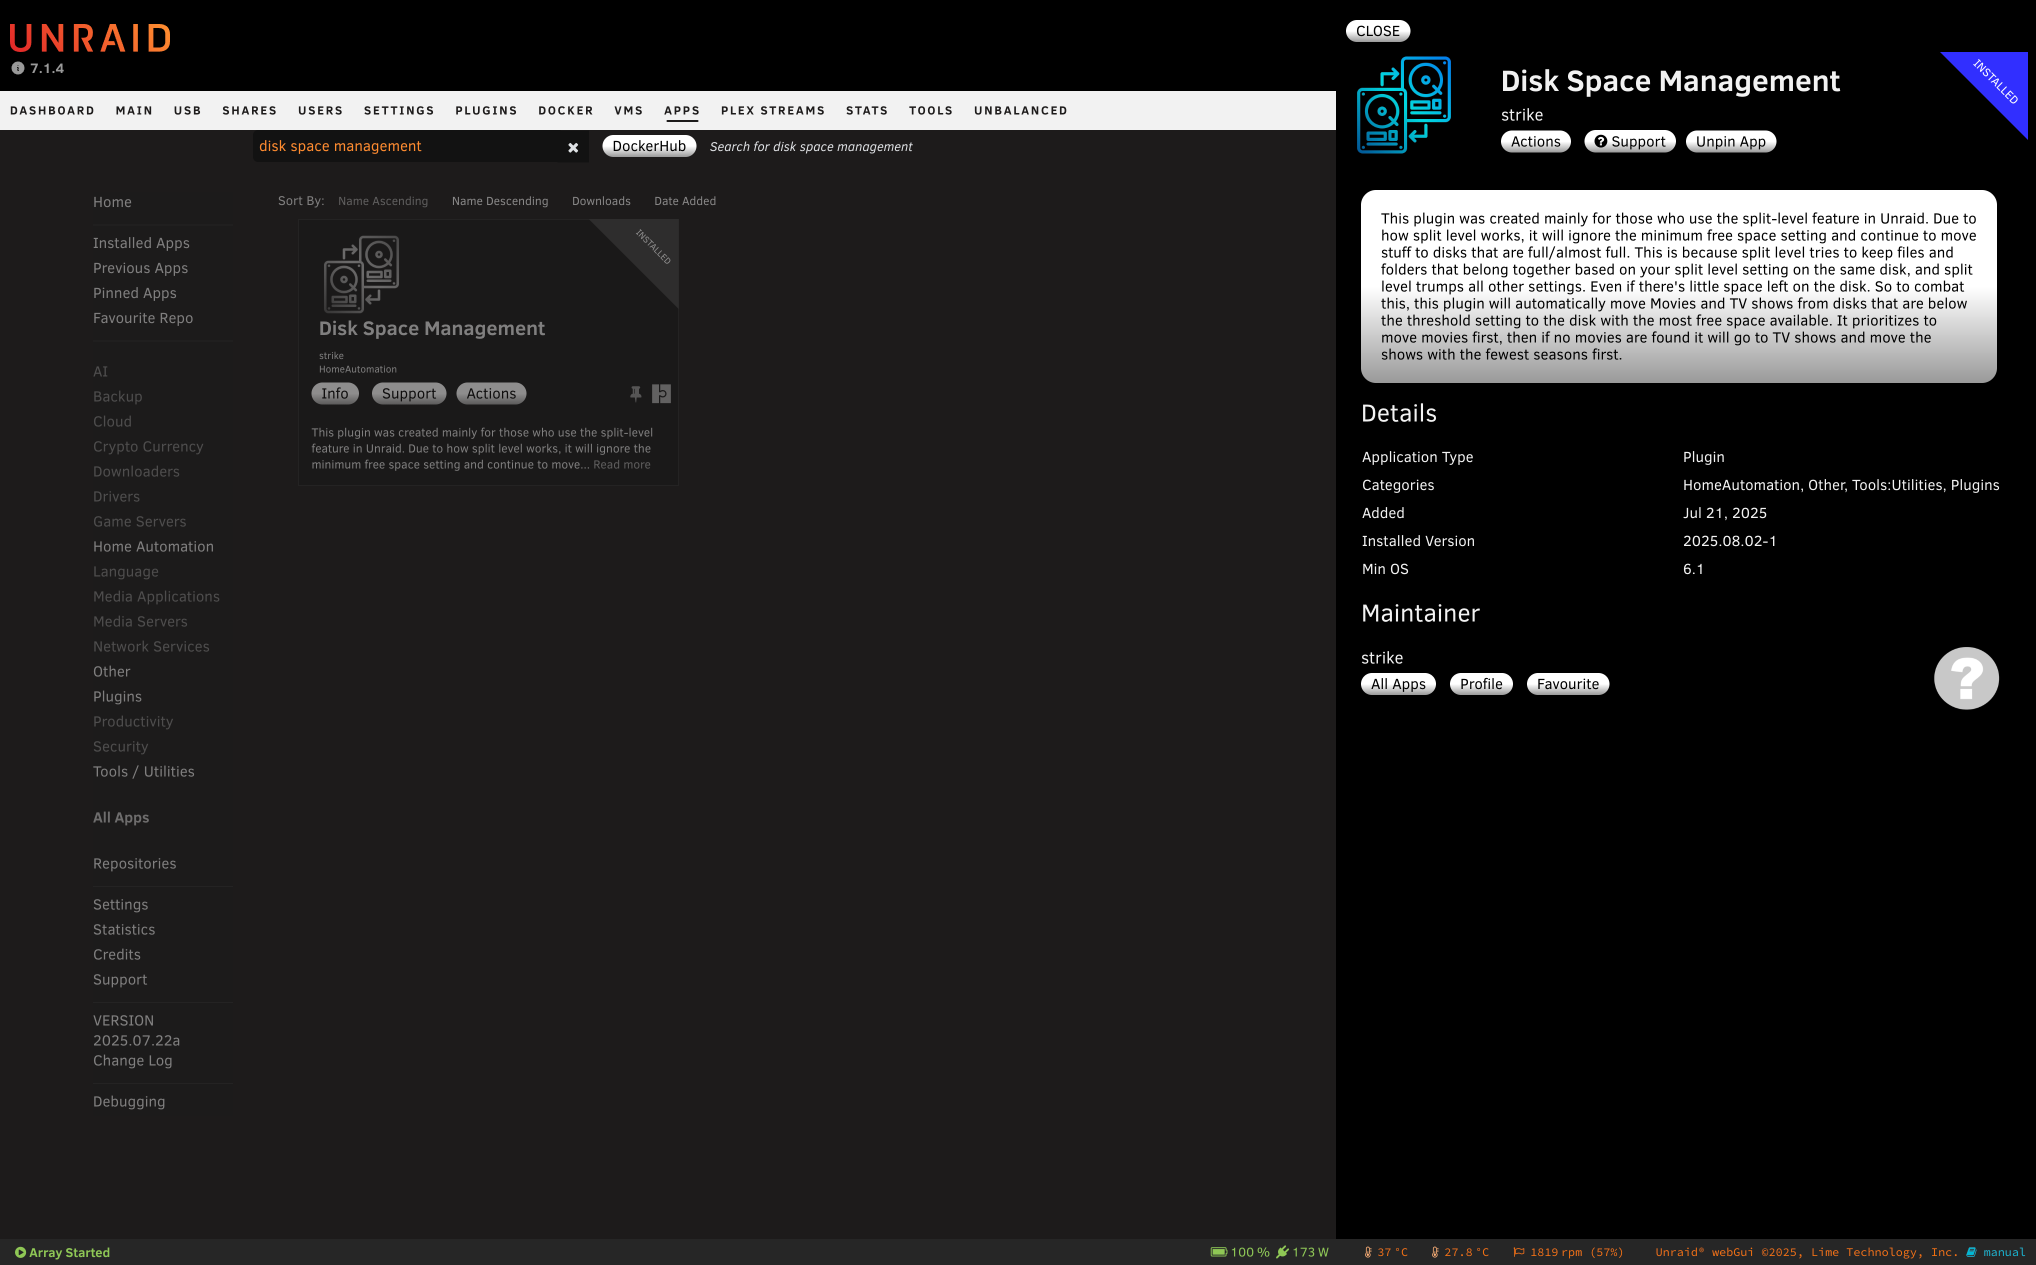Viewport: 2036px width, 1265px height.
Task: Click Actions in the details panel
Action: pos(1535,142)
